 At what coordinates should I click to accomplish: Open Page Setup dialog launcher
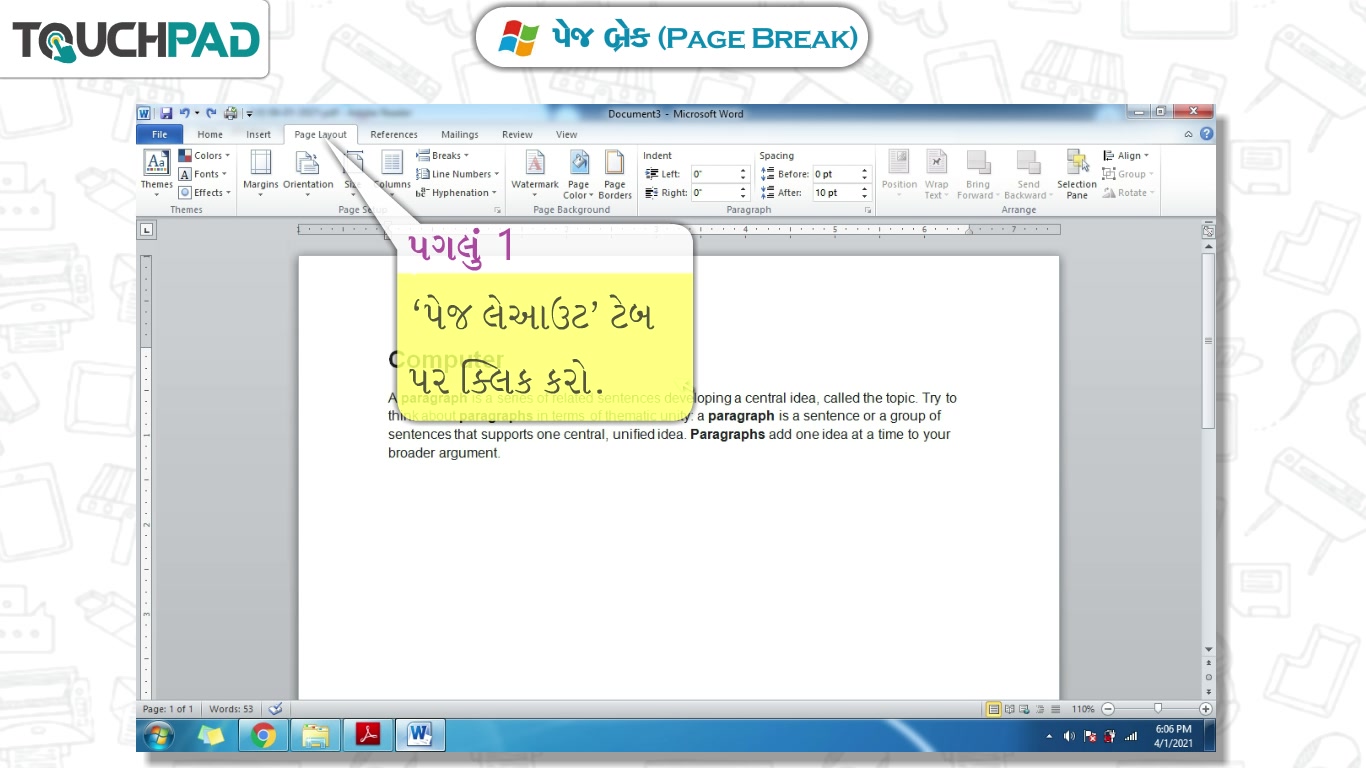(497, 210)
